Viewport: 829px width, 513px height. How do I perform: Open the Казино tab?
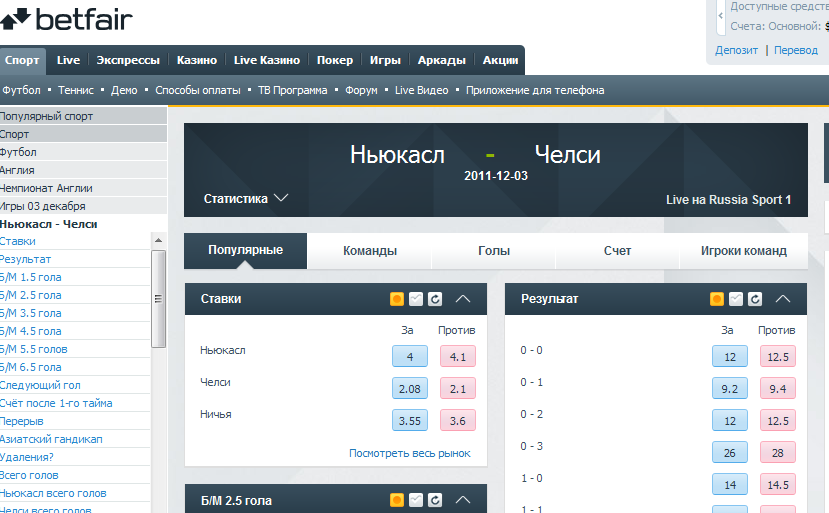tap(197, 60)
